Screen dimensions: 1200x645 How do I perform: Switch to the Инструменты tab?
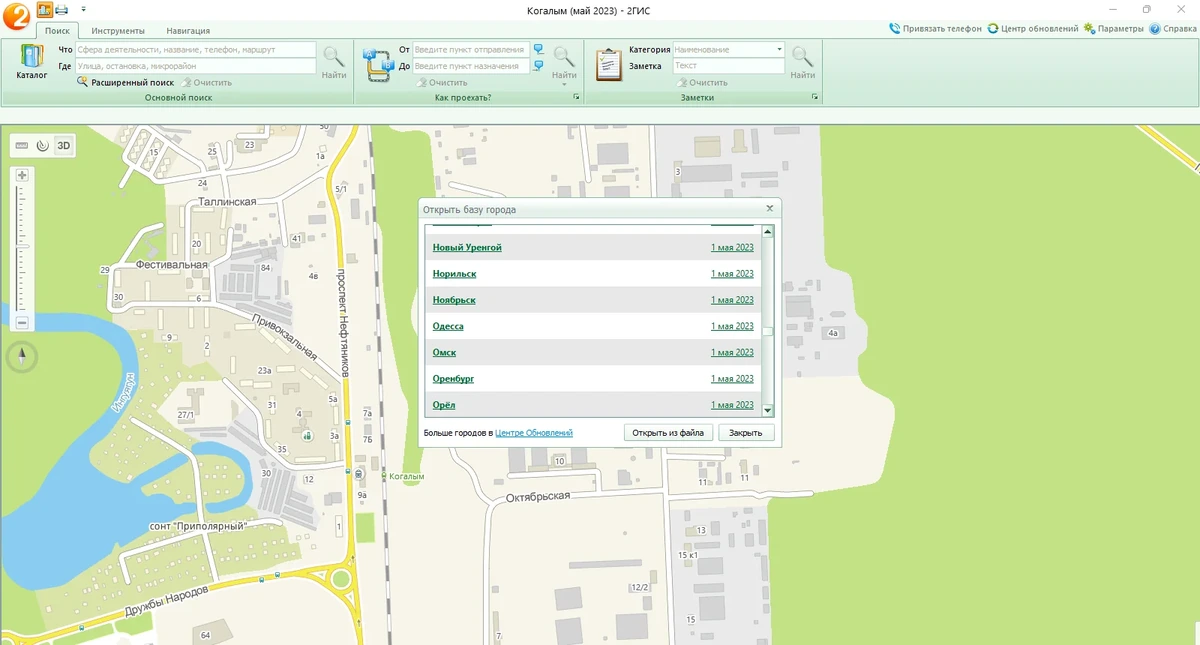point(118,31)
